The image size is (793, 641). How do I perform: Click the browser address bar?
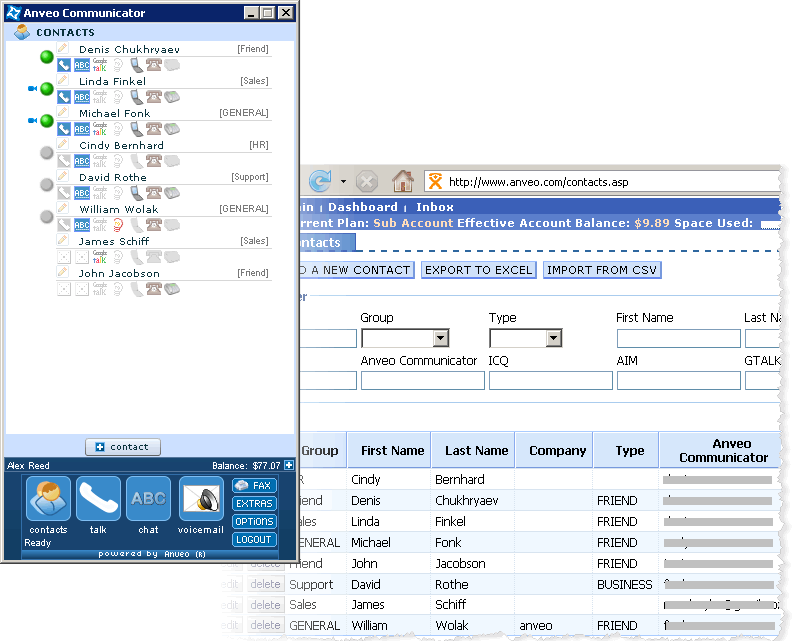click(x=602, y=182)
